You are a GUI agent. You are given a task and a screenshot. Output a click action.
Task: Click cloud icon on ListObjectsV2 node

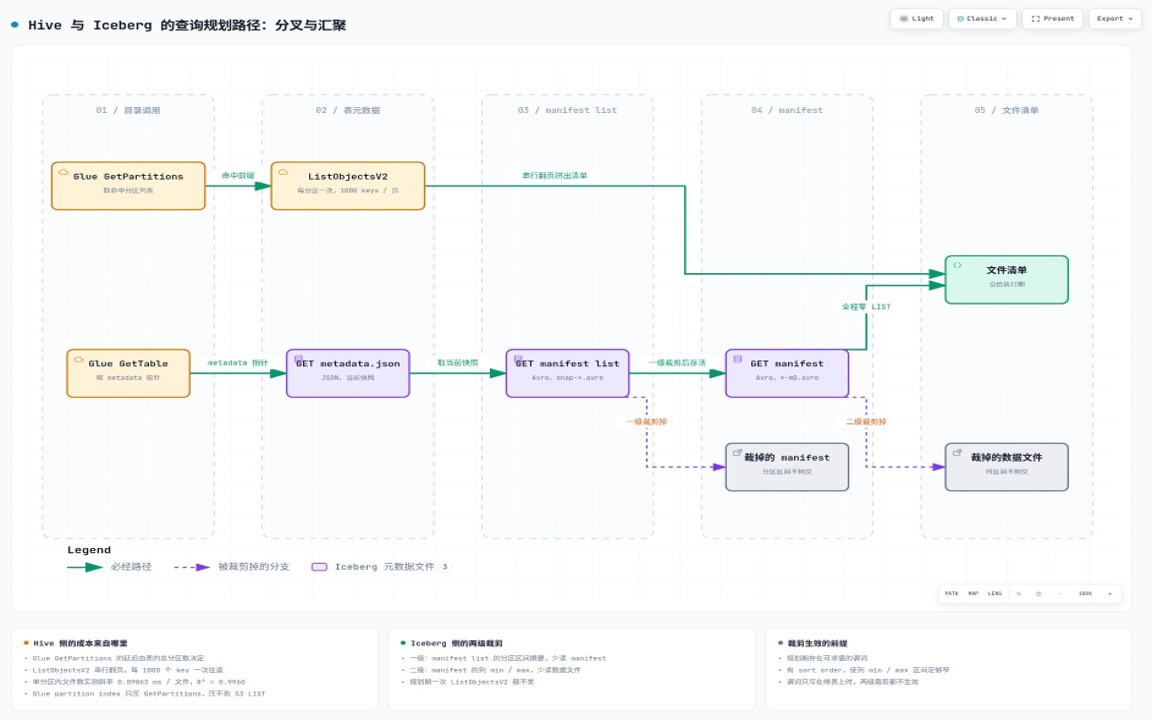pyautogui.click(x=283, y=173)
